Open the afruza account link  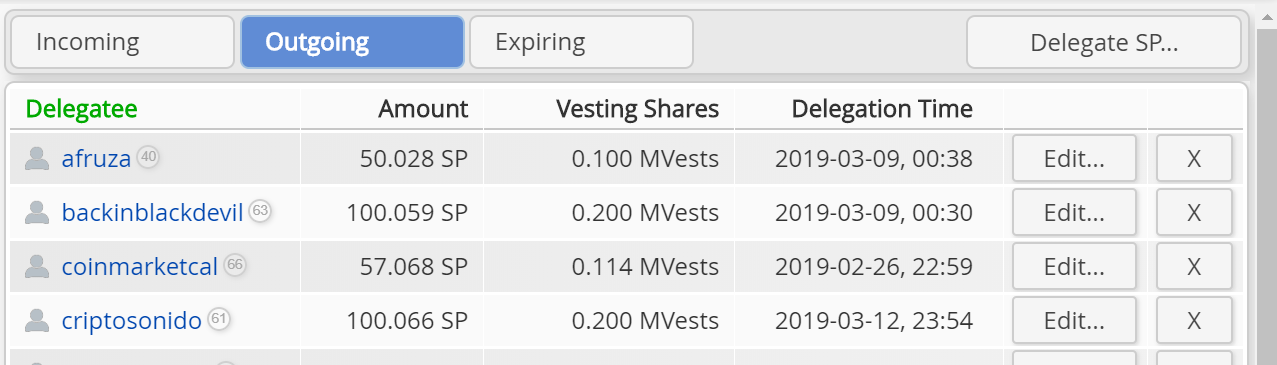(x=97, y=158)
